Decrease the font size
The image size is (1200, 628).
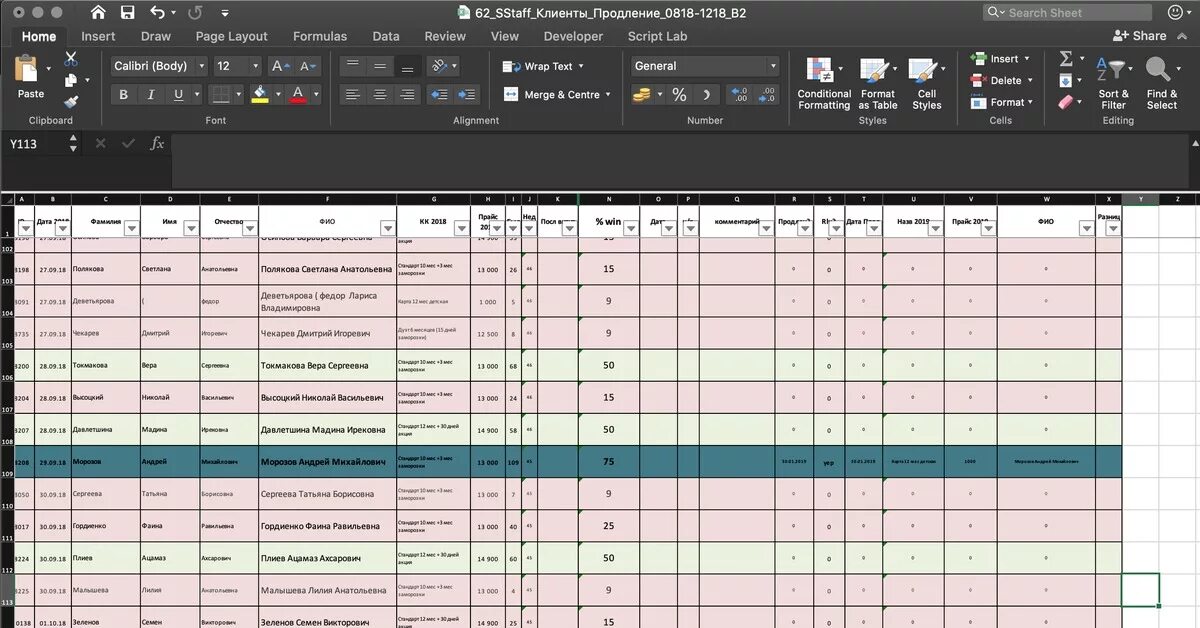coord(310,66)
